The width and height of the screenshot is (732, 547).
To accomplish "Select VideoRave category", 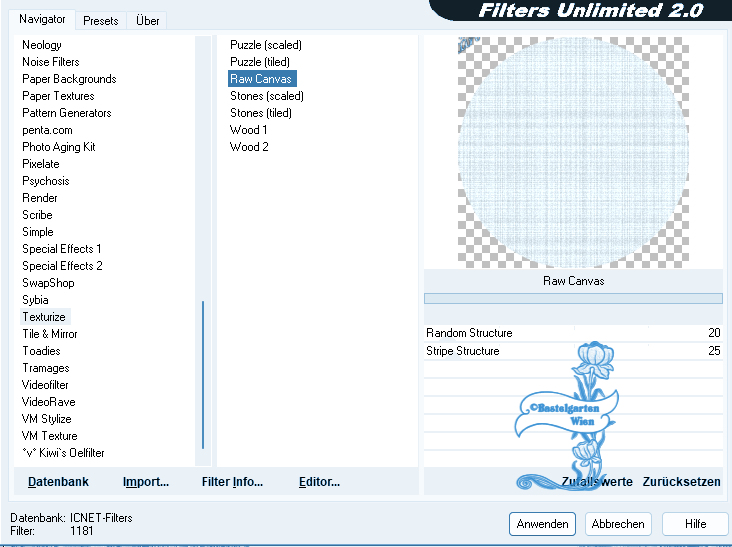I will tap(48, 402).
